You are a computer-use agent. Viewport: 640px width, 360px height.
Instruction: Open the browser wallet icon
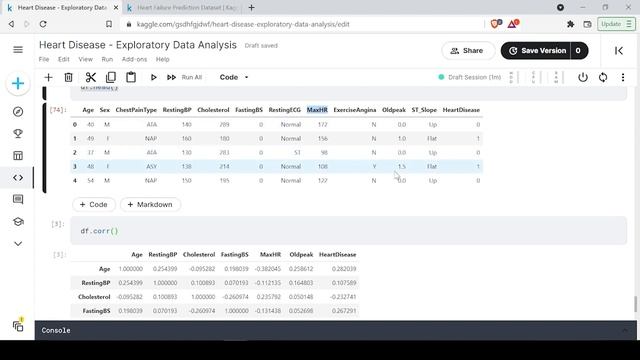587,24
